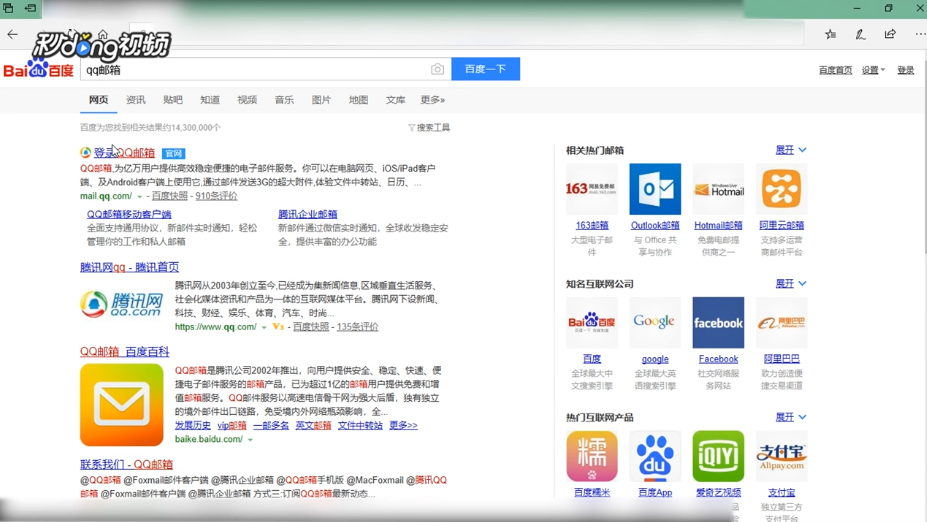Click the 阿里巴巴 logo thumbnail

point(782,322)
